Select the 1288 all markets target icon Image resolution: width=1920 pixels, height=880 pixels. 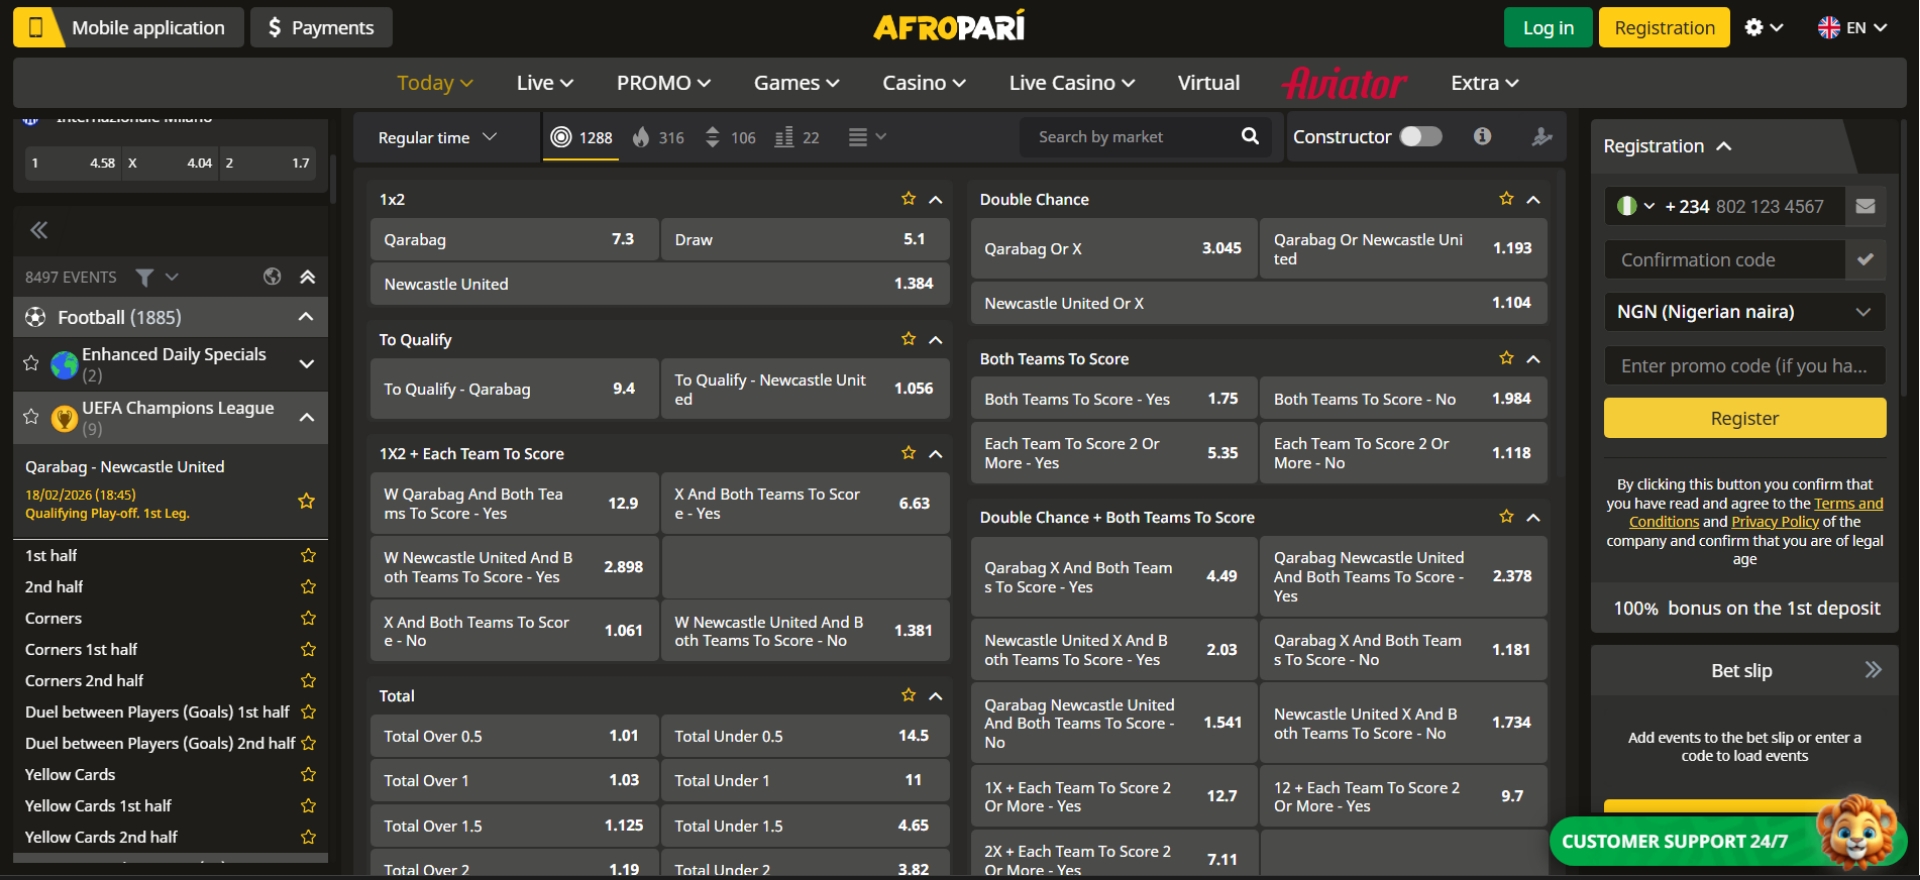561,137
